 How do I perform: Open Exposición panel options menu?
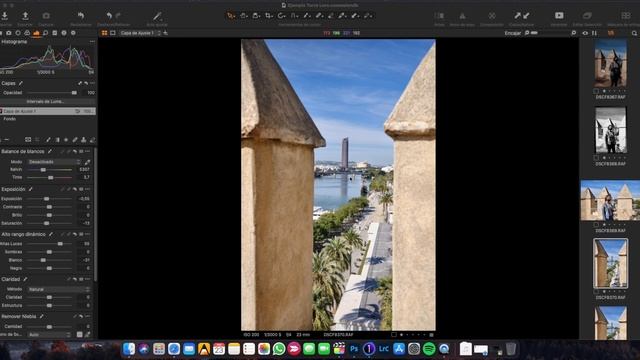(88, 189)
